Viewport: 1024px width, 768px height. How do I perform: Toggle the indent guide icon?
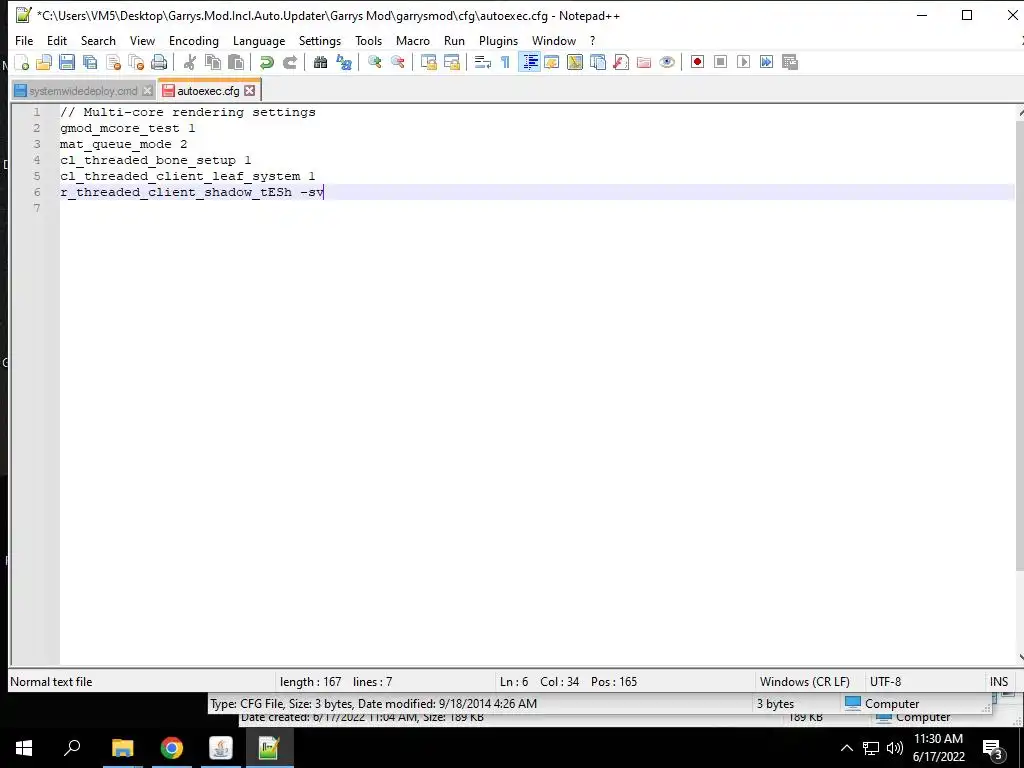click(x=530, y=62)
